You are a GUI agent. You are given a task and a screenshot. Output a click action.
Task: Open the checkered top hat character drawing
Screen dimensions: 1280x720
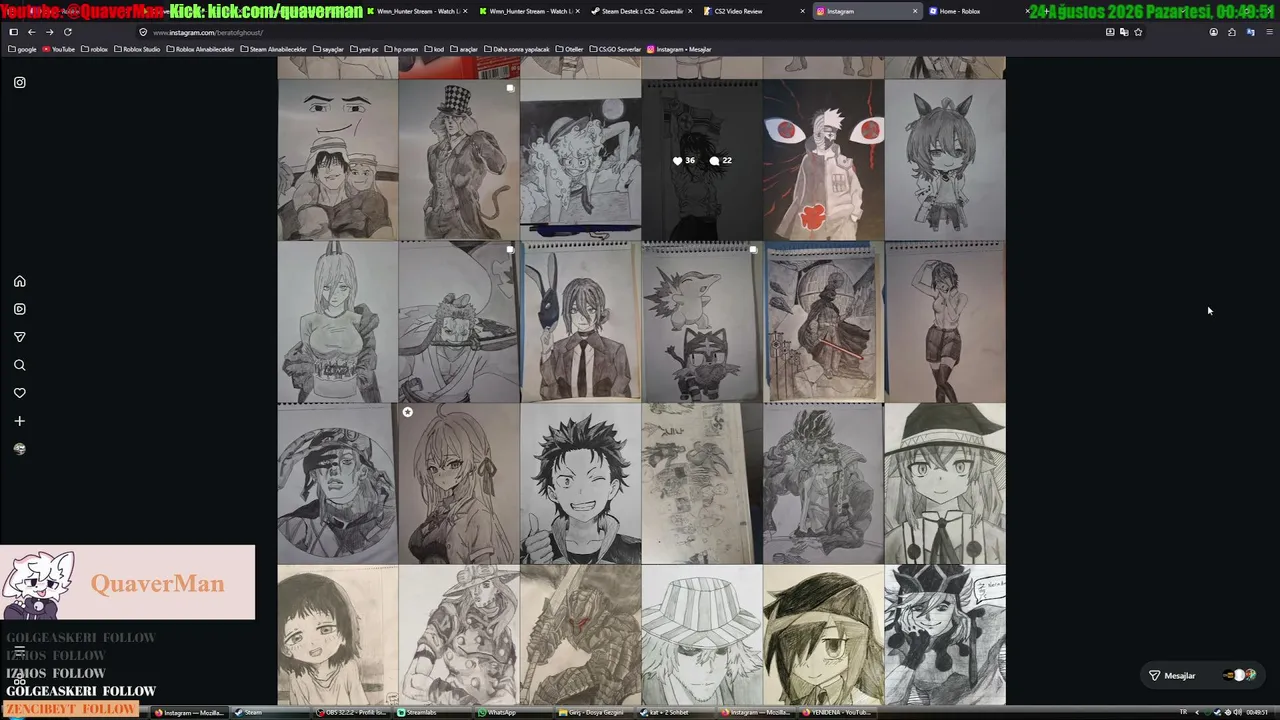pos(458,160)
